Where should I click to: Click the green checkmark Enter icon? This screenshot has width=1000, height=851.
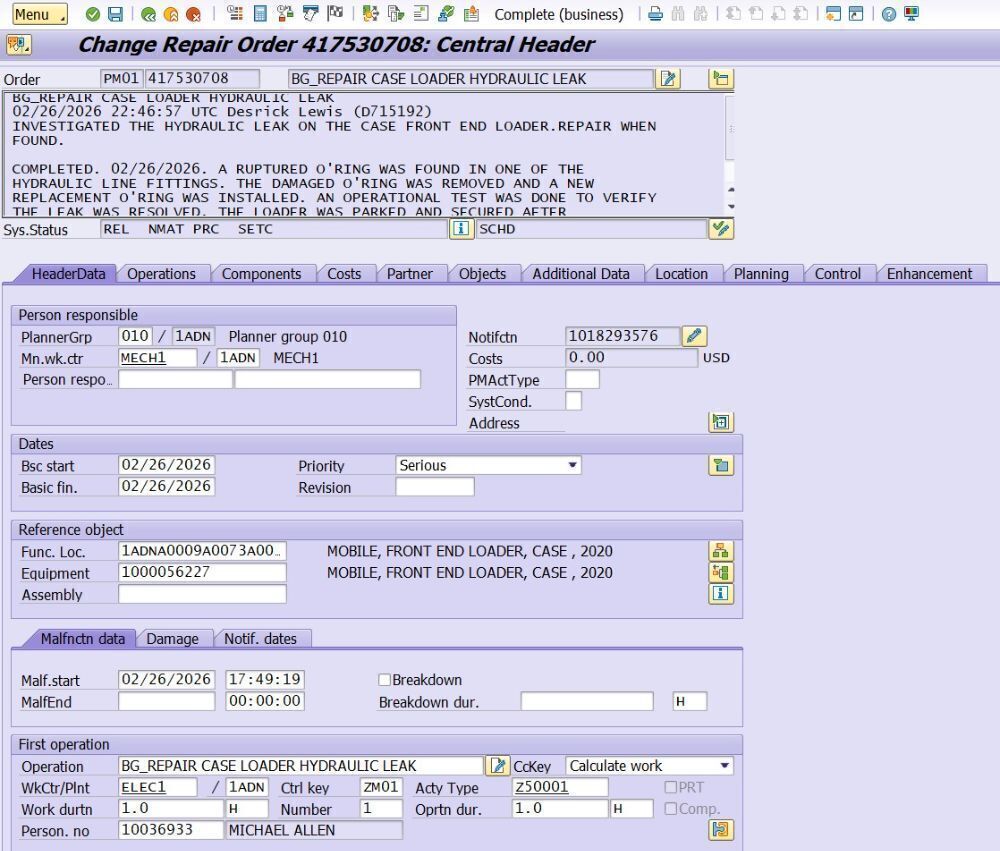pyautogui.click(x=92, y=14)
